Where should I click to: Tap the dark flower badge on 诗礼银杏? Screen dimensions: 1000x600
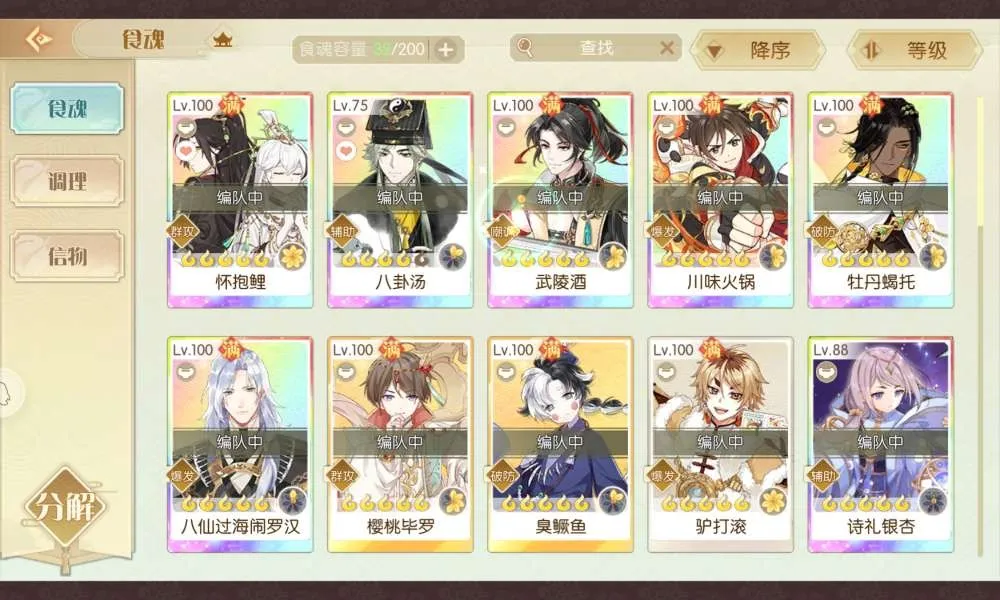(932, 501)
